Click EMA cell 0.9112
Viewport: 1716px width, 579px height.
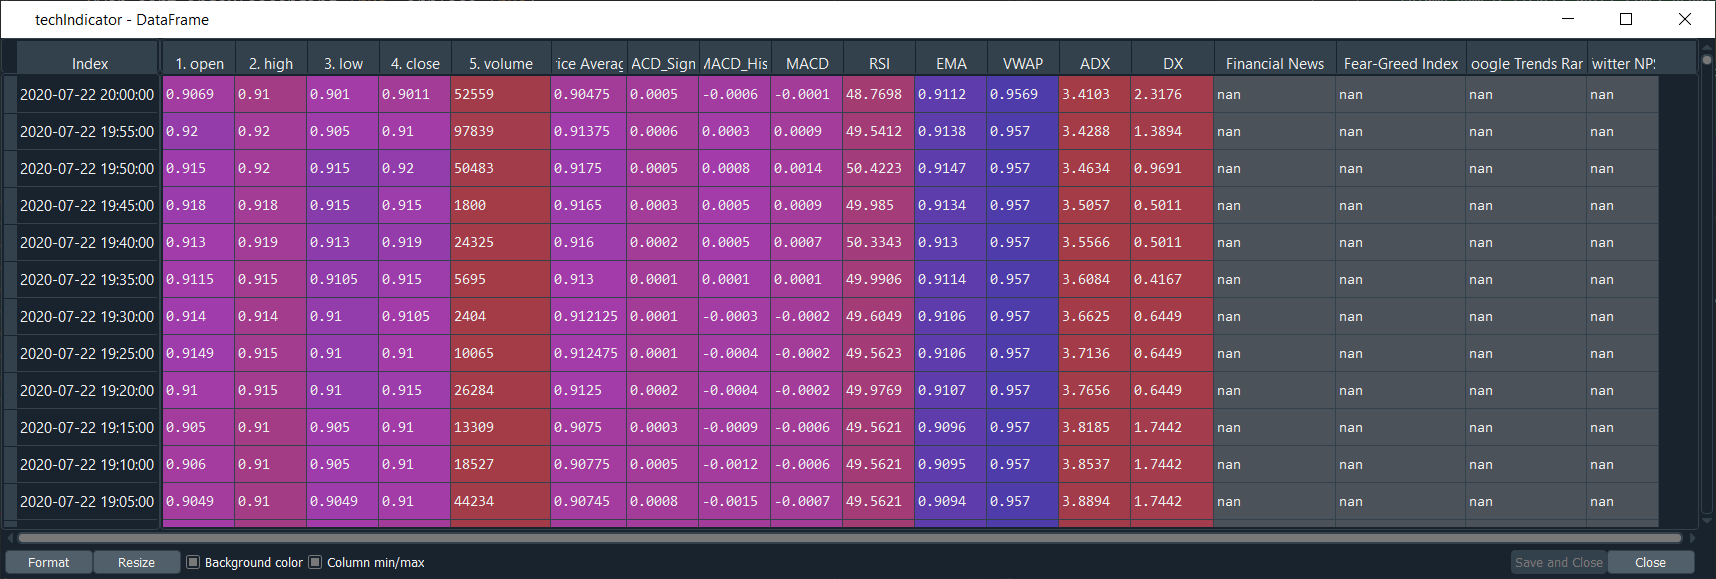point(951,94)
